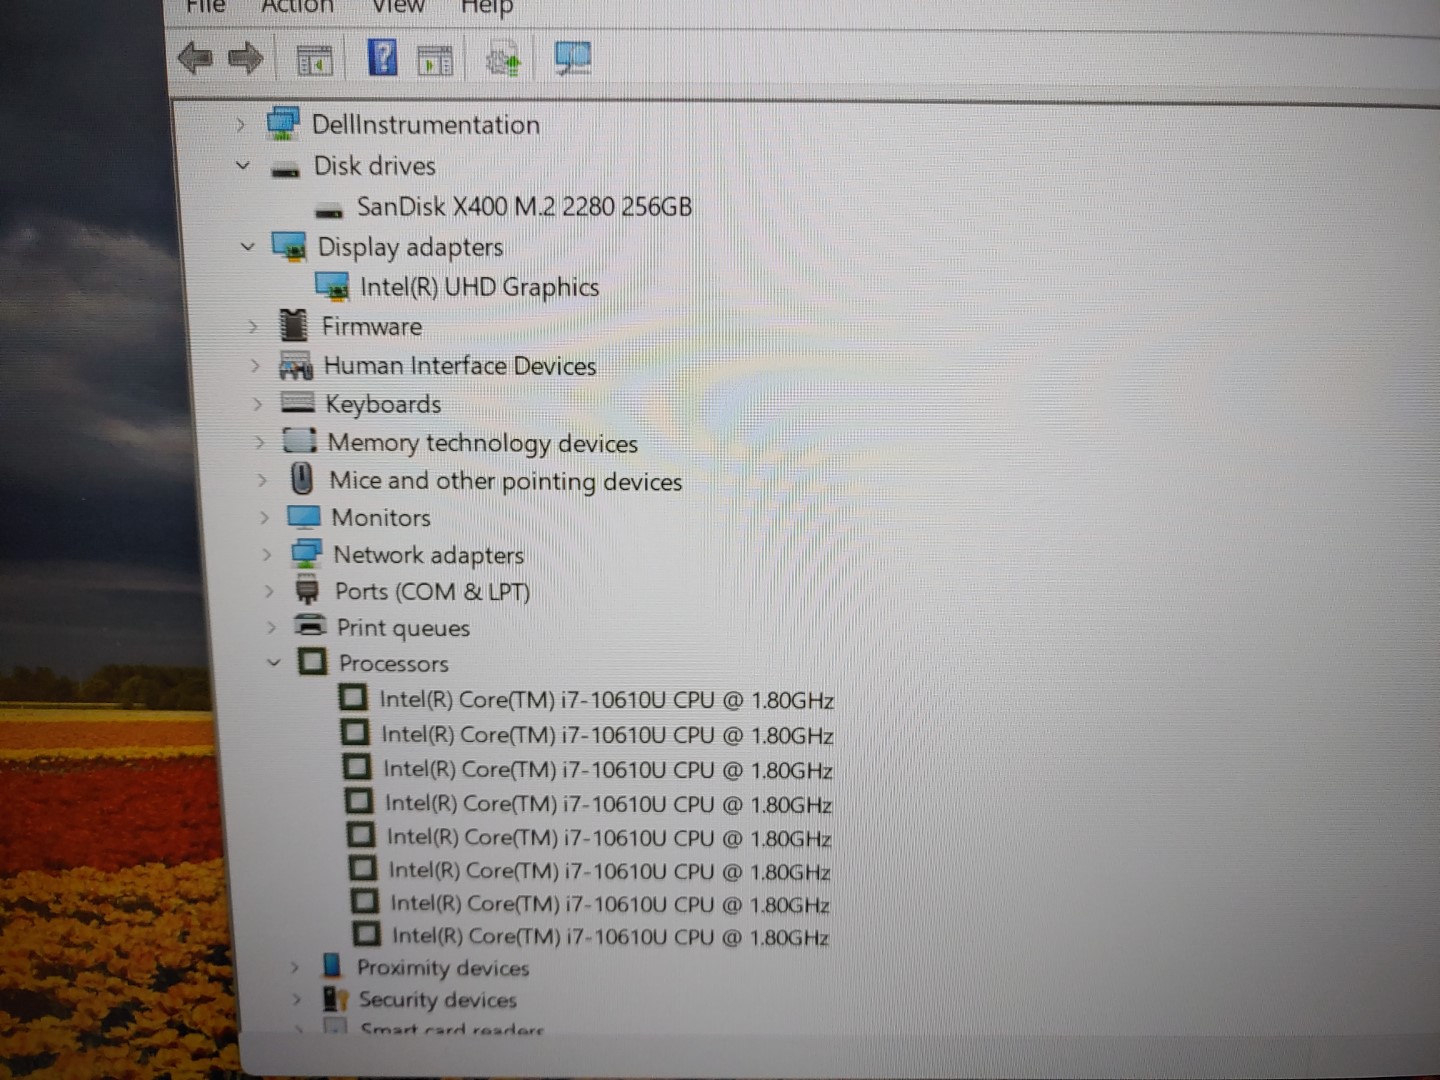Open the Help question-mark toolbar icon
The height and width of the screenshot is (1080, 1440).
pyautogui.click(x=382, y=58)
